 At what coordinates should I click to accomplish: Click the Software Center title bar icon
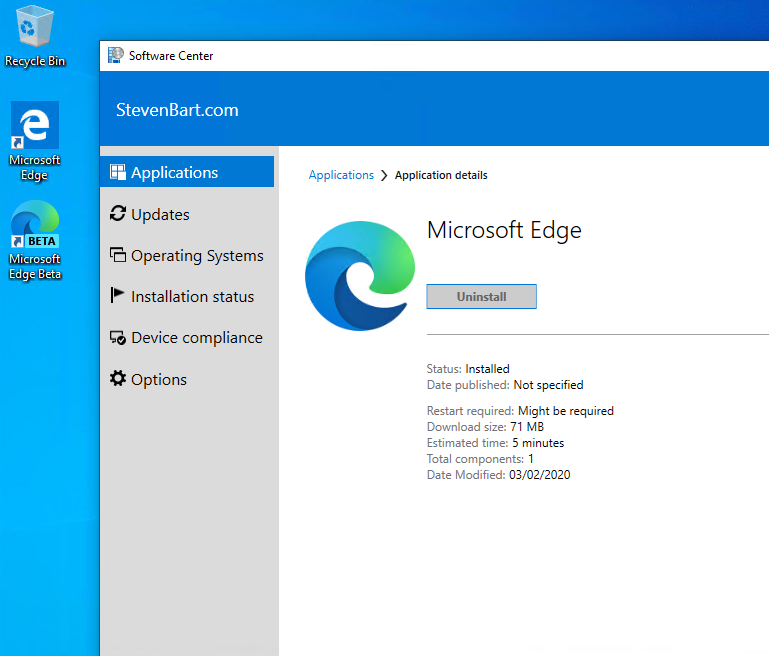[x=116, y=55]
